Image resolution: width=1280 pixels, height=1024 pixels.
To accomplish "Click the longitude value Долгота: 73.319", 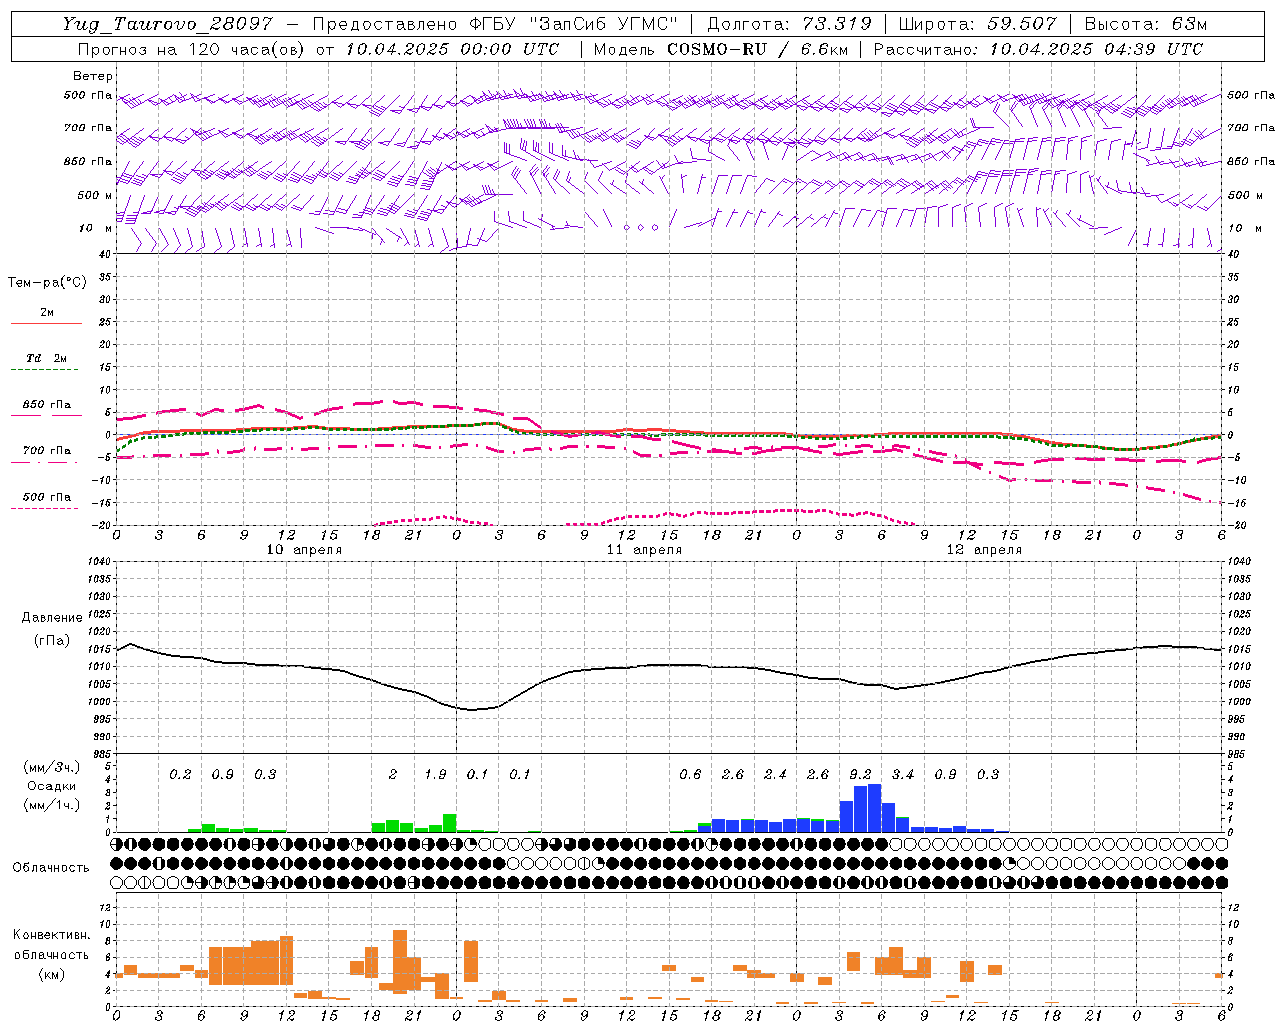I will point(789,24).
